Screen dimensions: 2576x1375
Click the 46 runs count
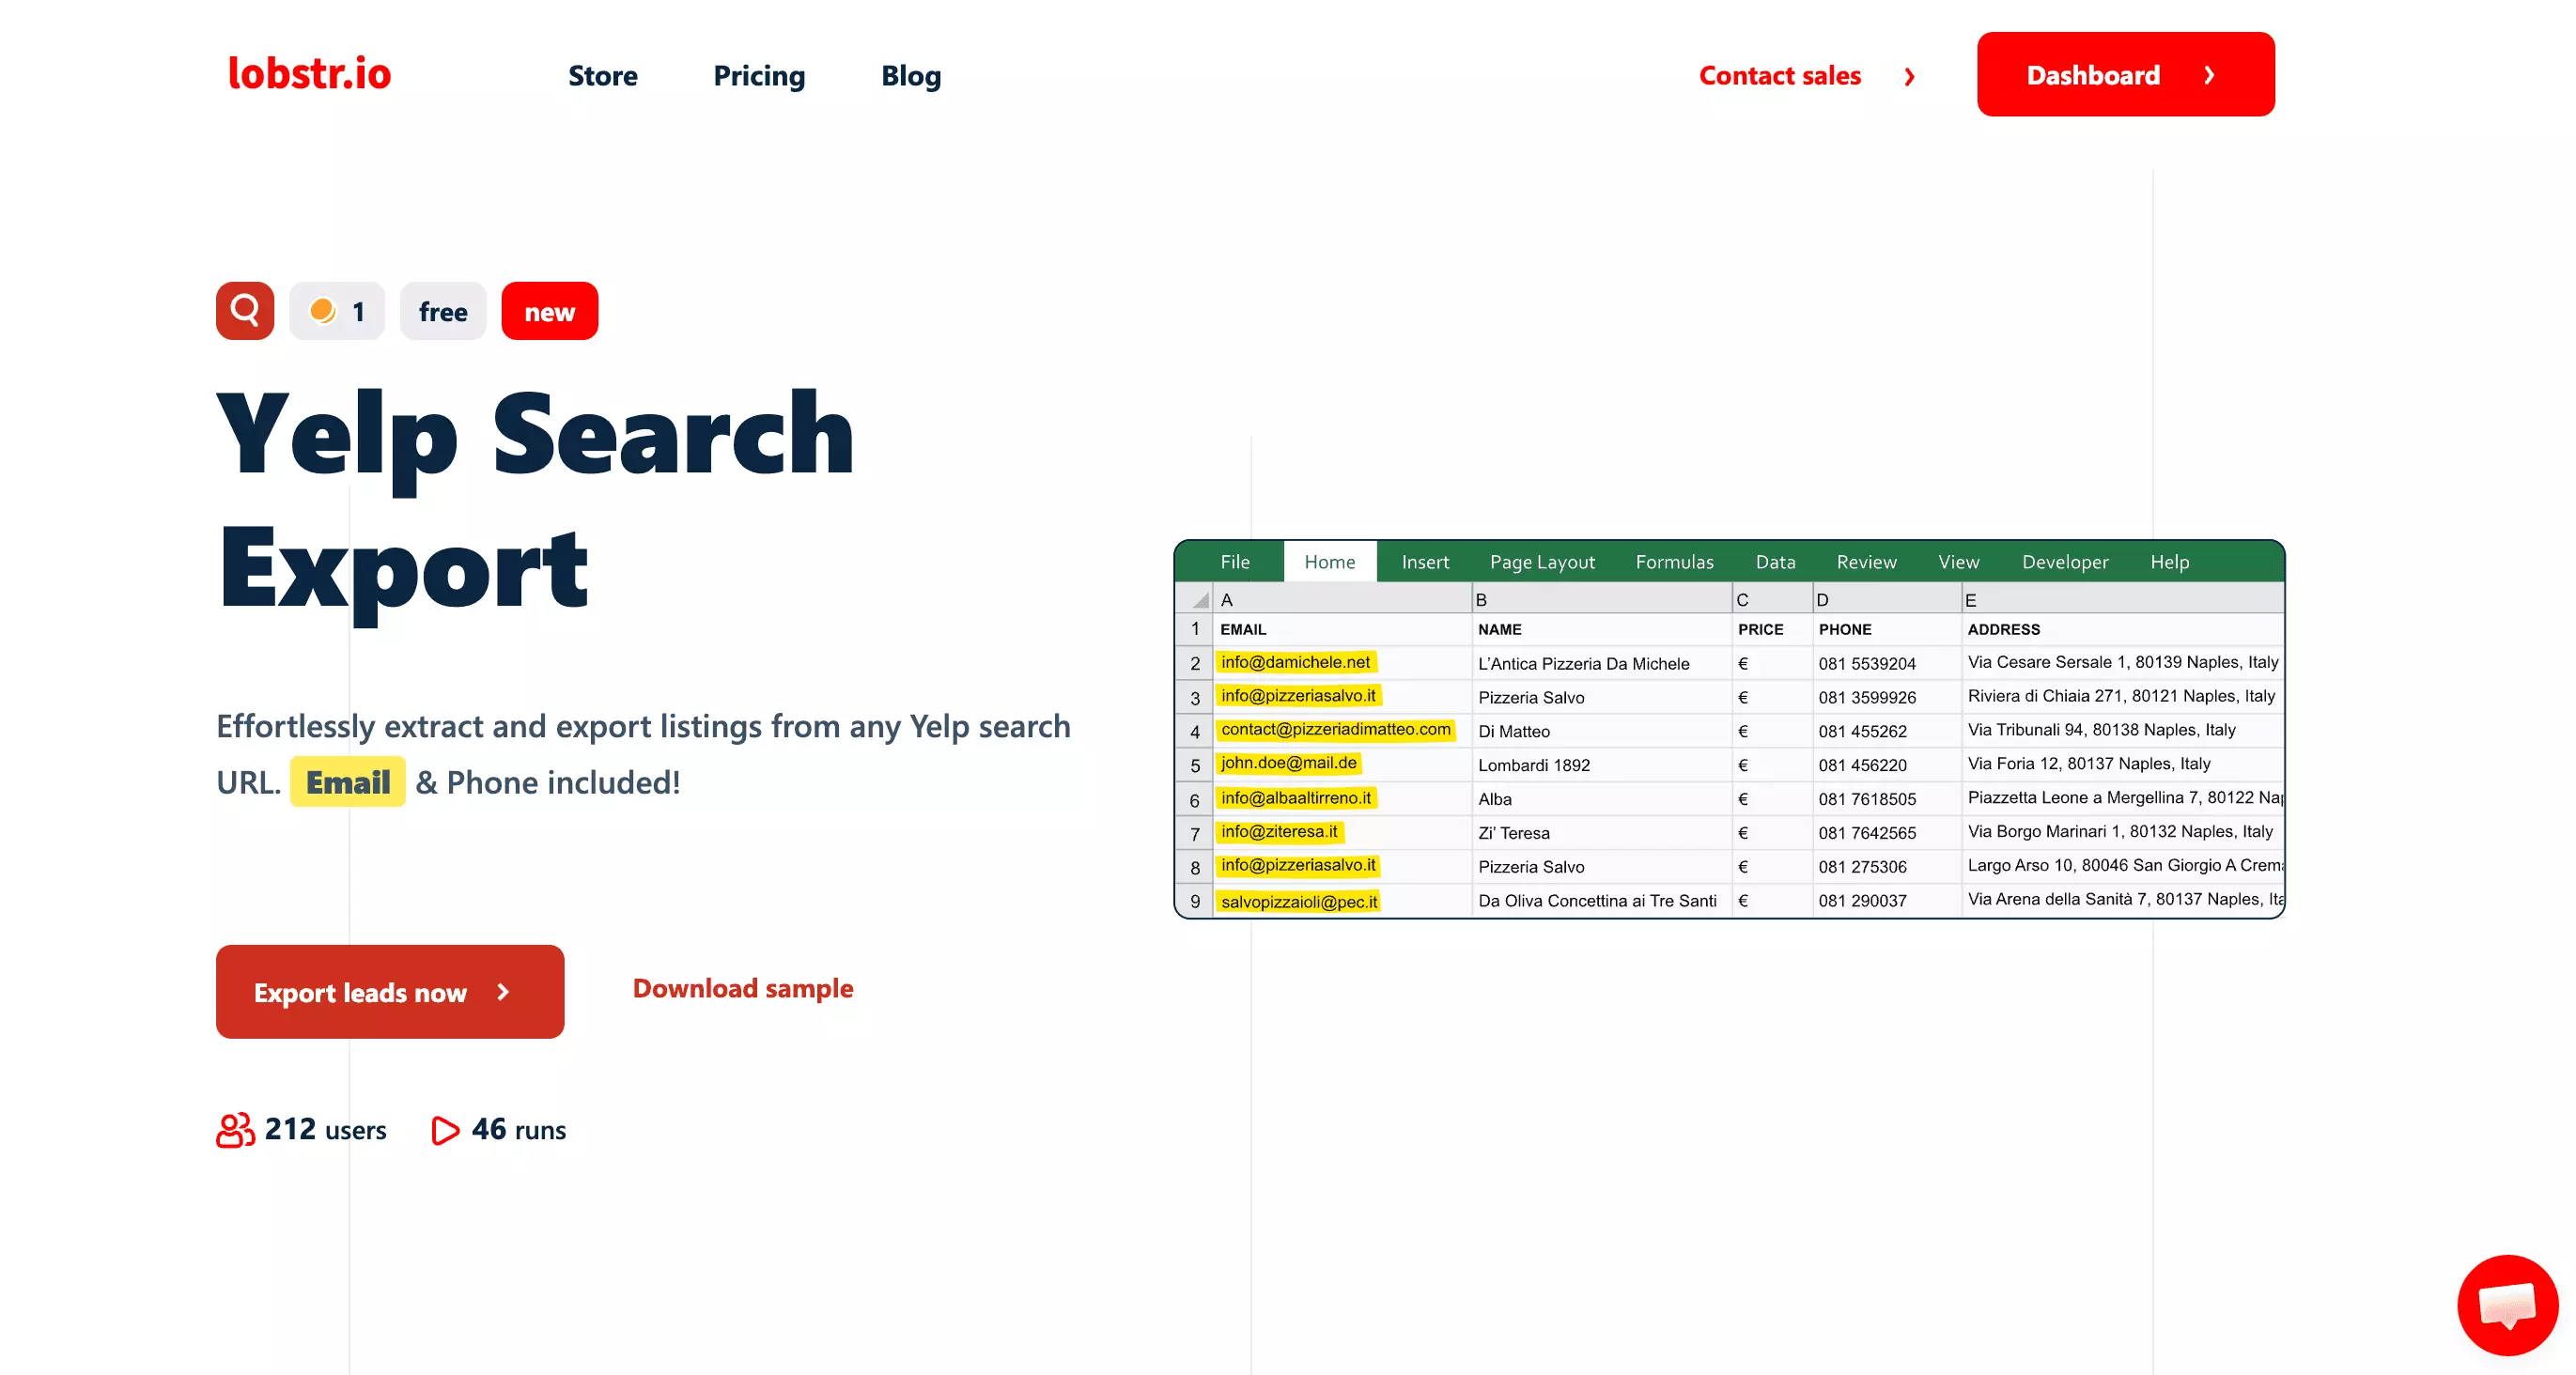518,1130
